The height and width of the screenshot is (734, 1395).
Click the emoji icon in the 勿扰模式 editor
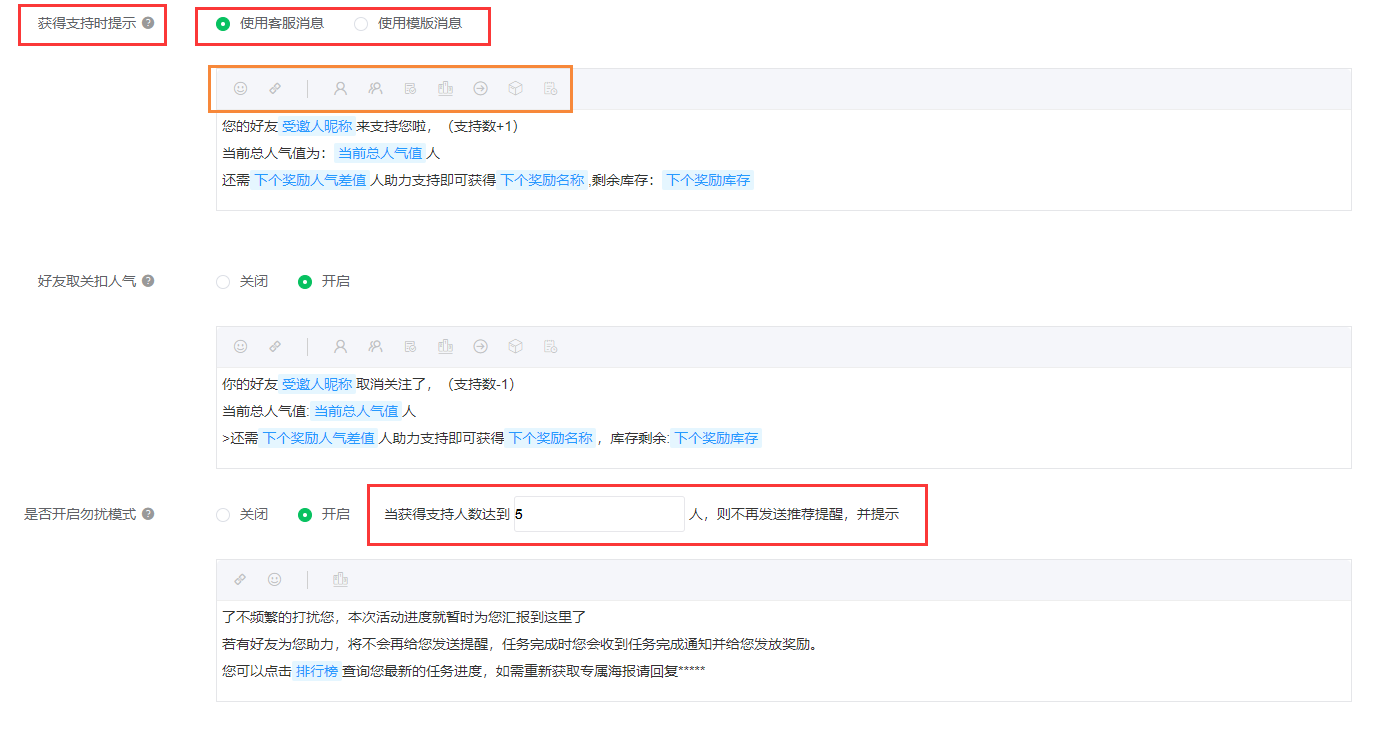pyautogui.click(x=274, y=579)
